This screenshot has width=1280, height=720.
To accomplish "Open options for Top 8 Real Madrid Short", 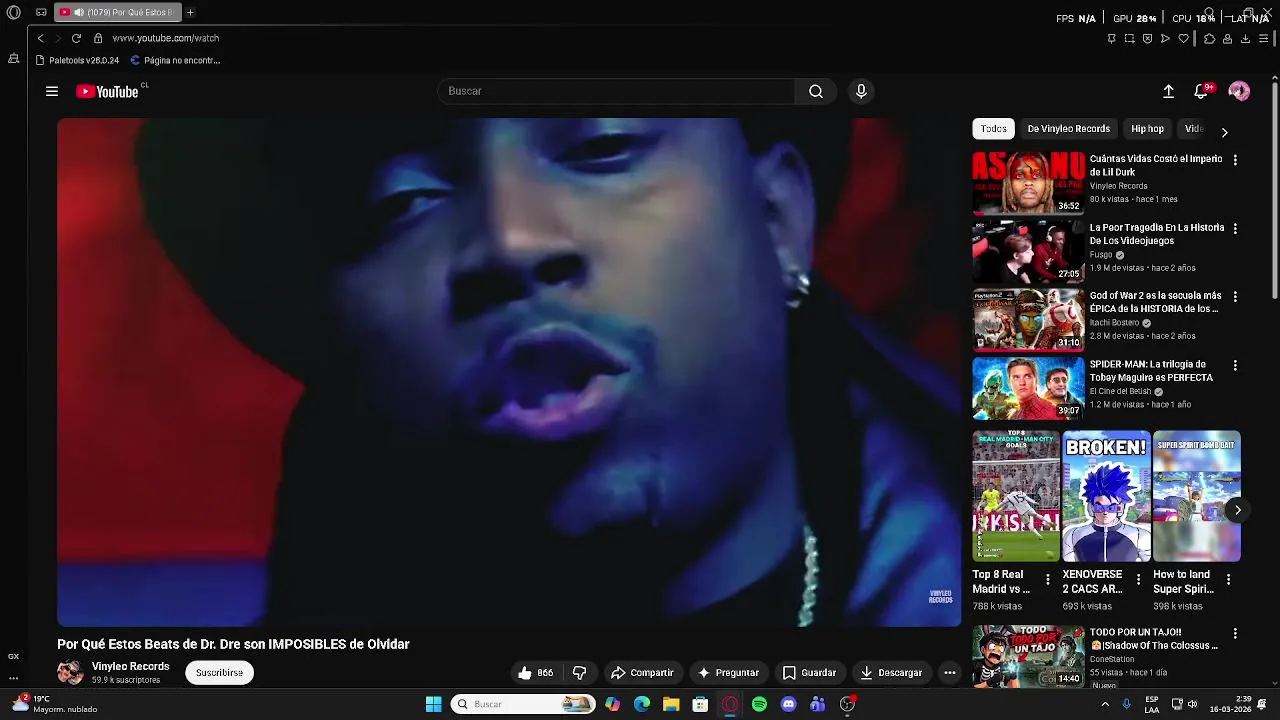I will point(1048,580).
